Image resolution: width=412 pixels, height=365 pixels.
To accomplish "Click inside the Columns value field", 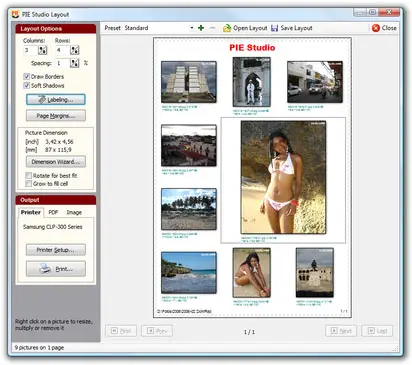I will click(x=31, y=50).
